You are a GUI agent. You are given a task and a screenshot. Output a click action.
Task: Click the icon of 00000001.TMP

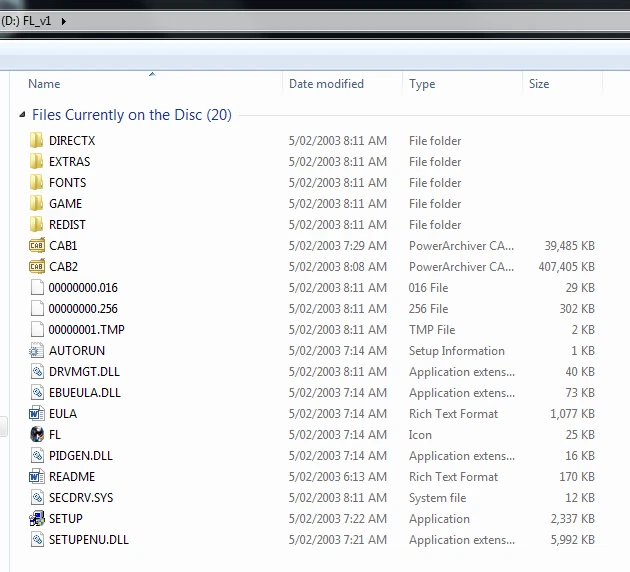point(37,329)
